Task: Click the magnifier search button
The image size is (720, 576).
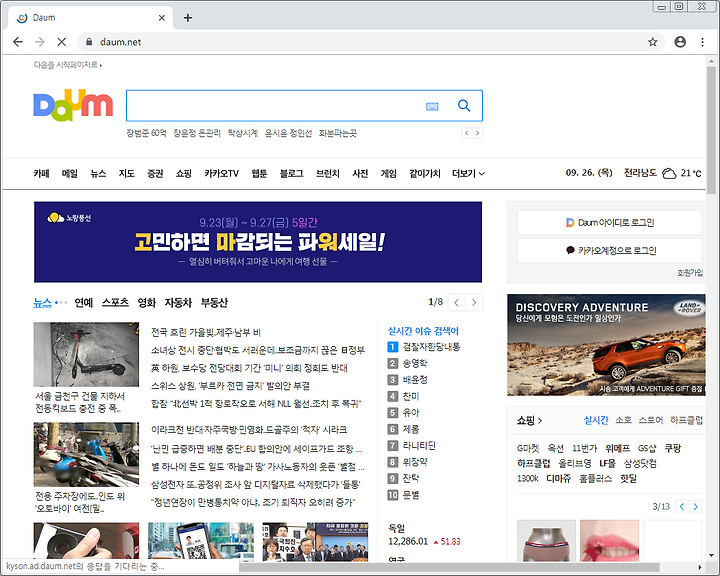Action: (464, 106)
